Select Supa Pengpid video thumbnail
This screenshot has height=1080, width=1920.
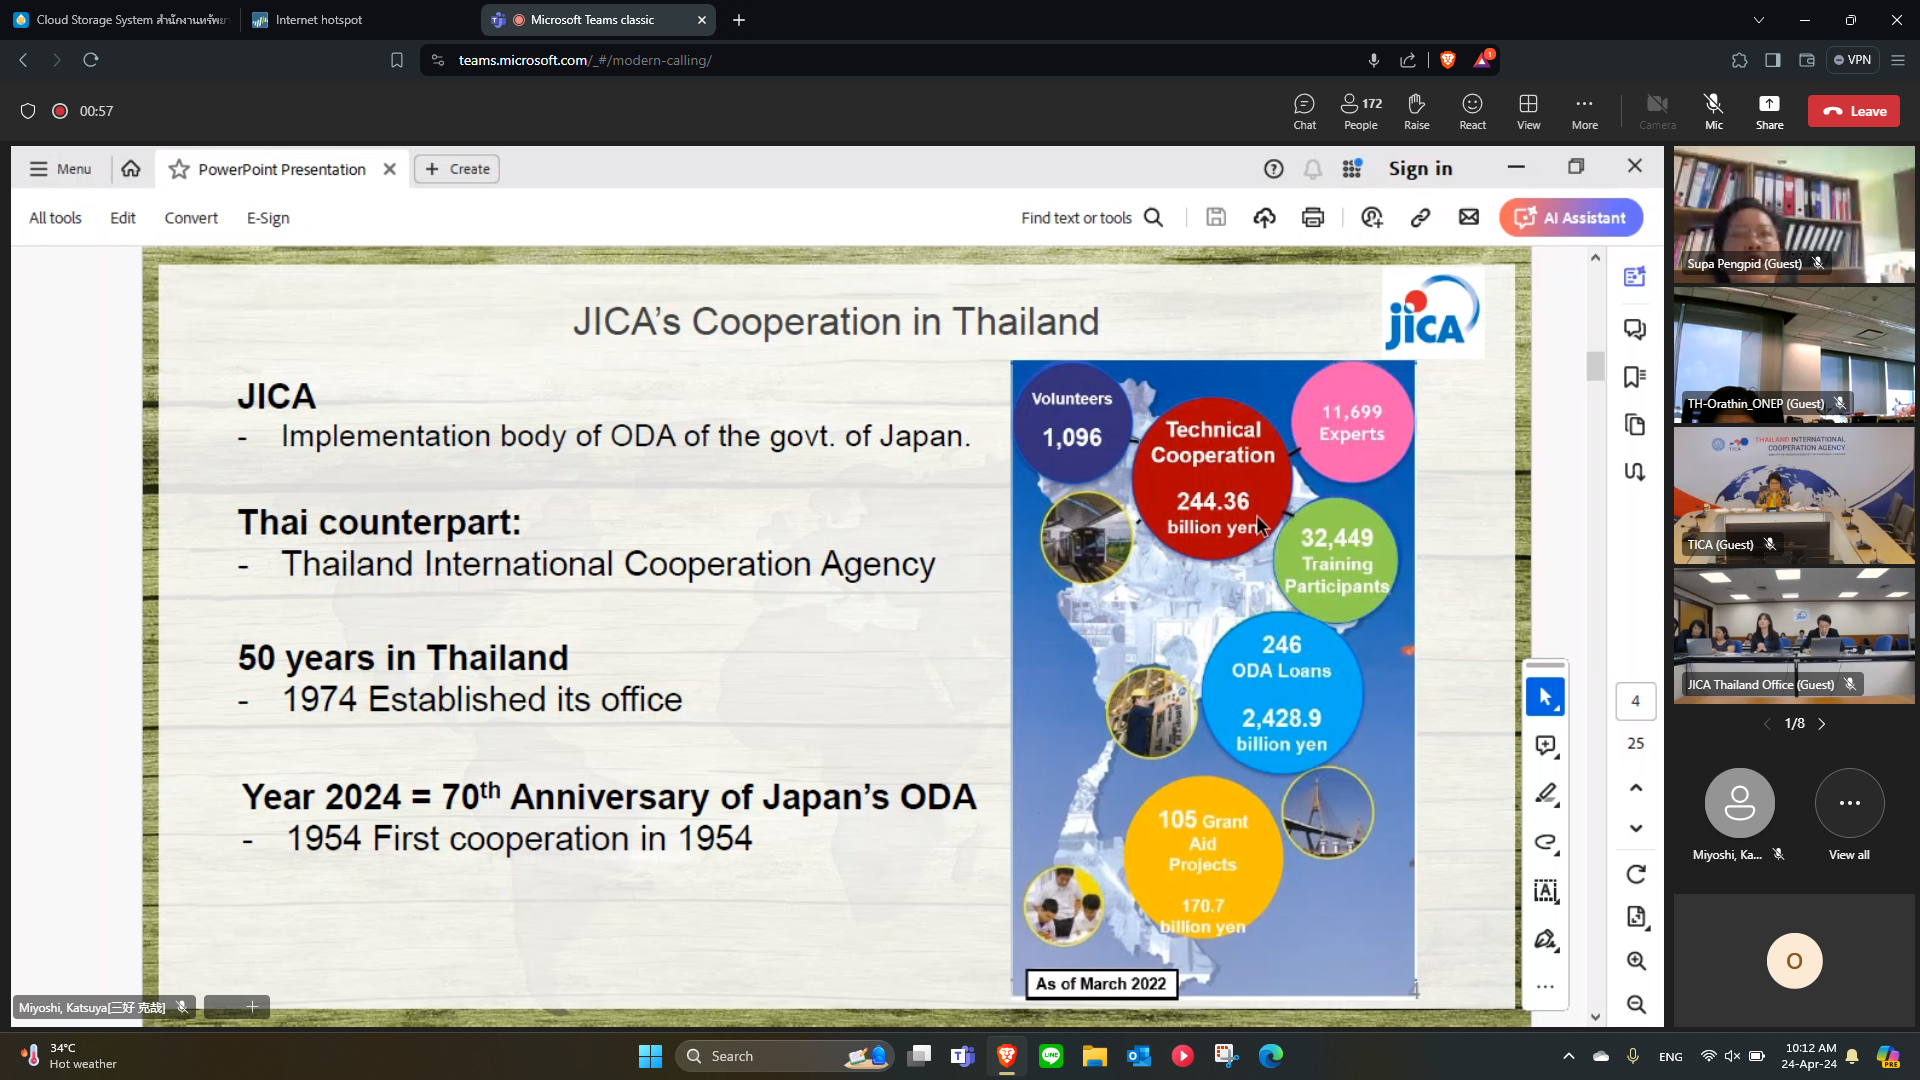click(x=1794, y=215)
